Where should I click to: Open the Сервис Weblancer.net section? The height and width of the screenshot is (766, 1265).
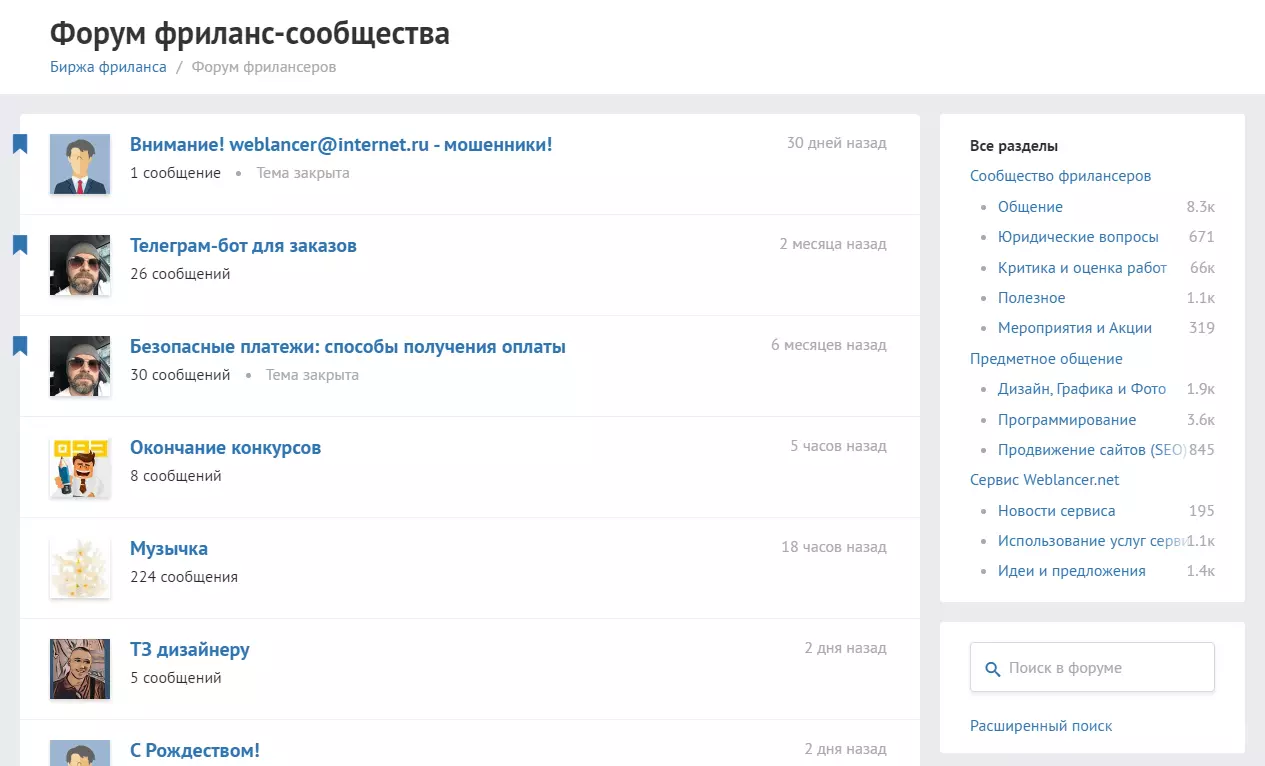[x=1044, y=480]
